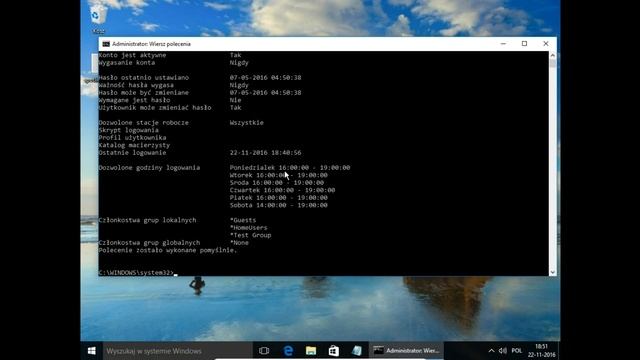Click the '*Test Group' group entry
This screenshot has height=360, width=640.
[250, 235]
